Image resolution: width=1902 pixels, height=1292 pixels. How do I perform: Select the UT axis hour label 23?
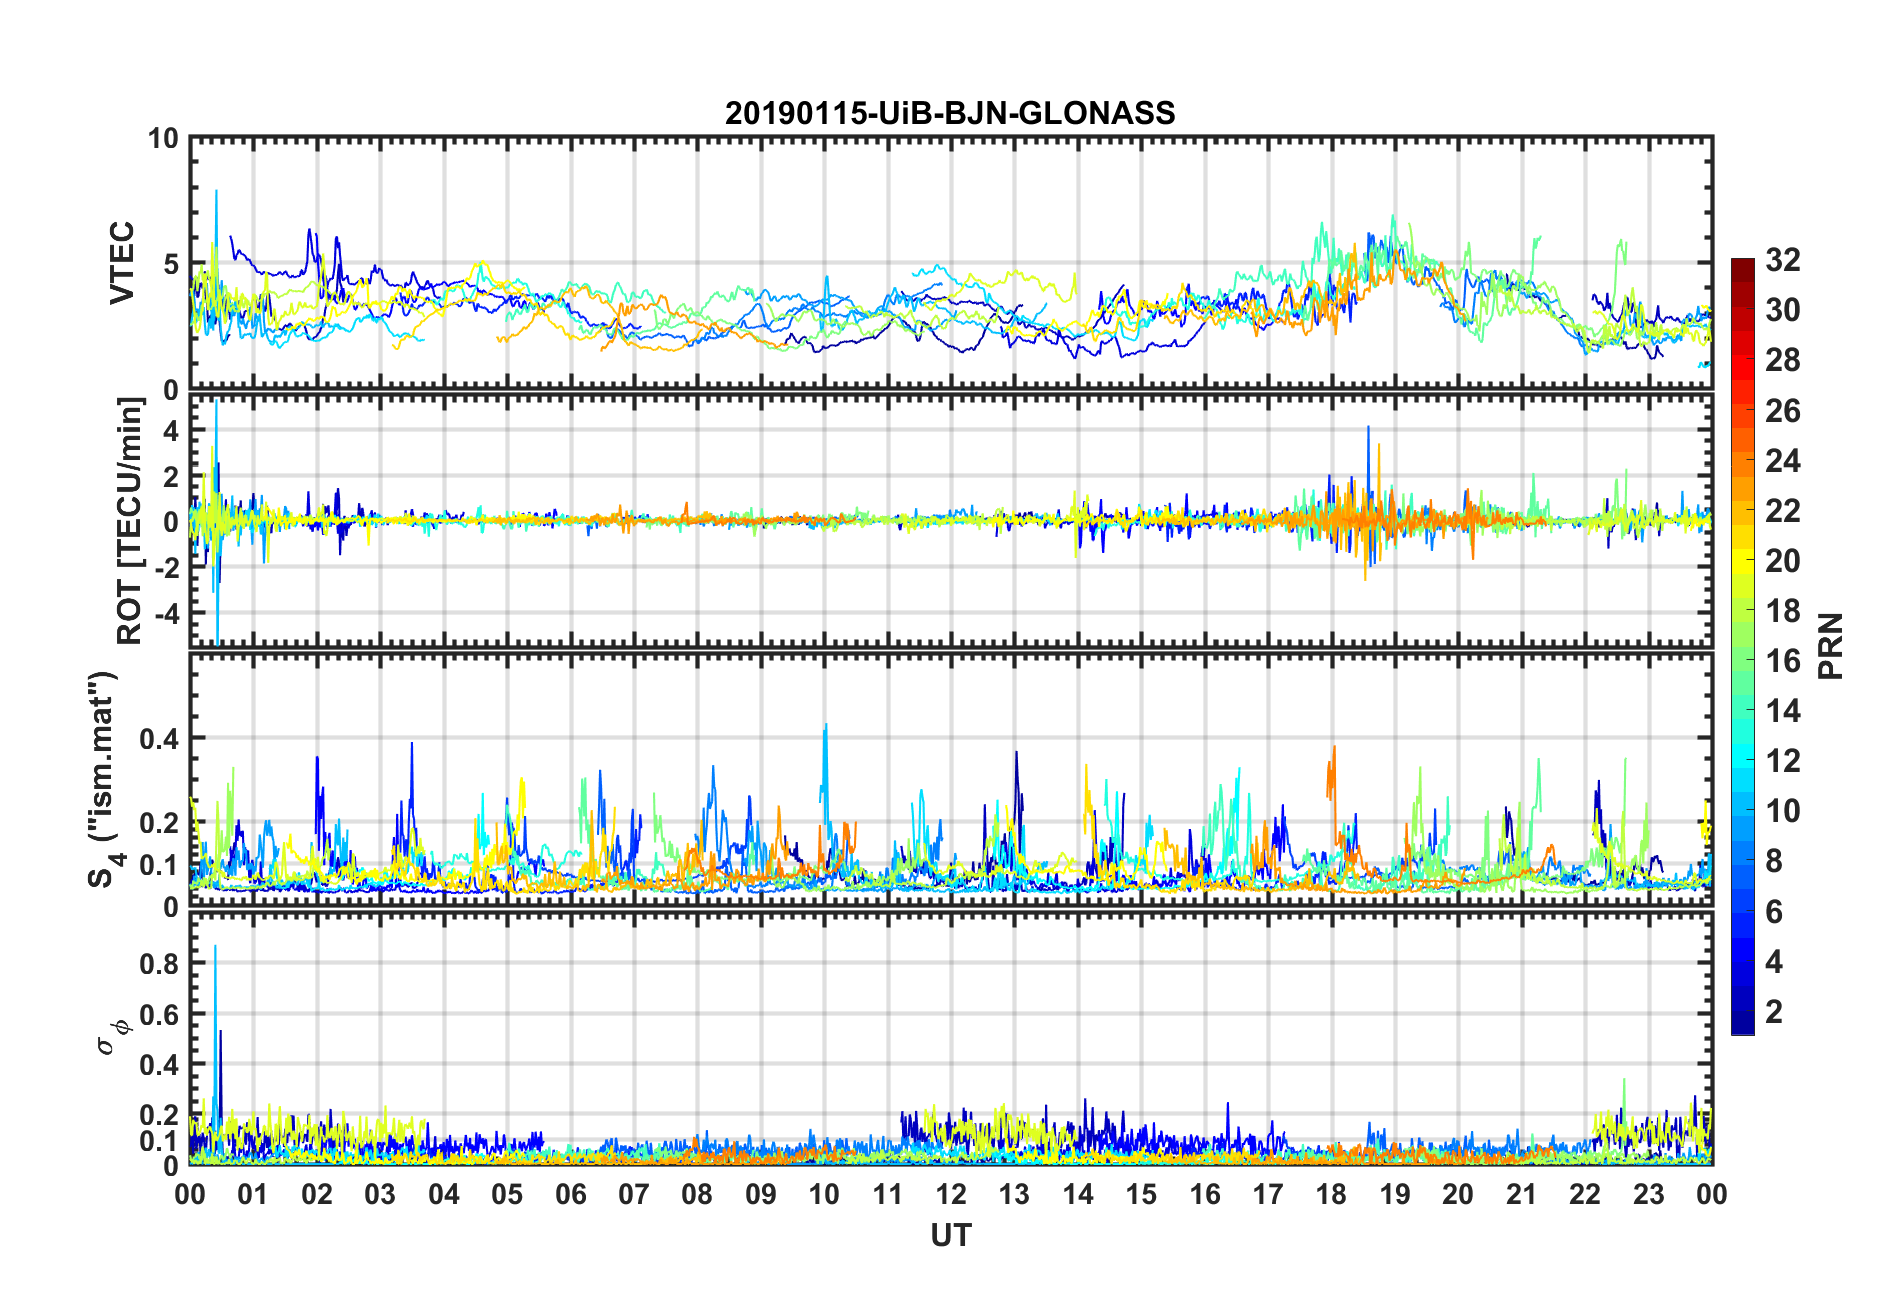[1649, 1194]
